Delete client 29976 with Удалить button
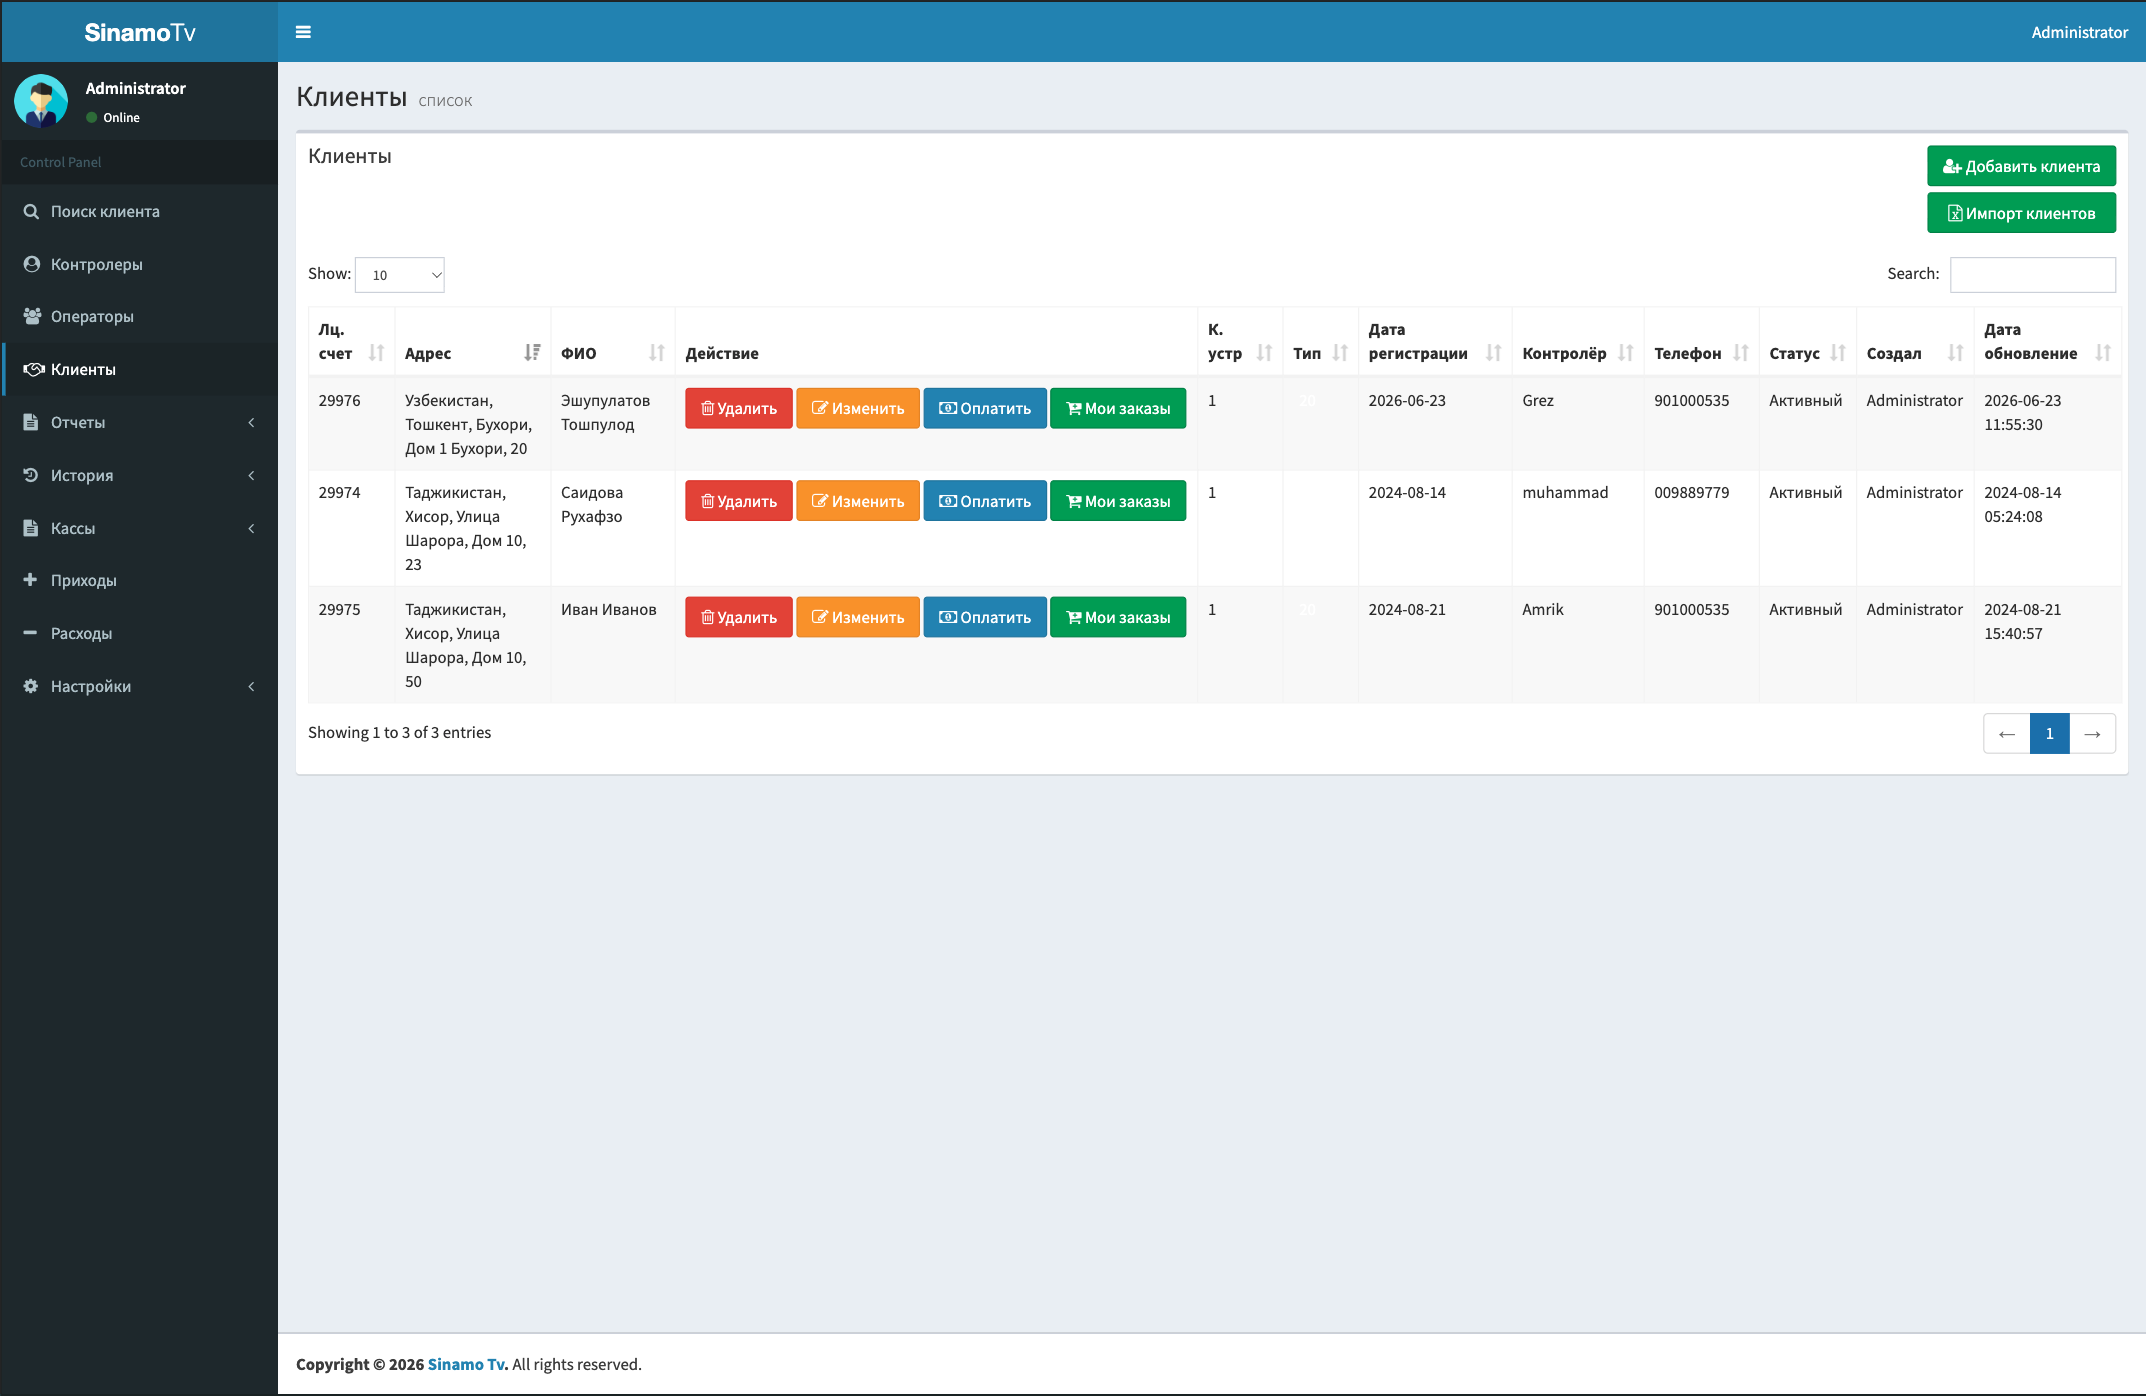The image size is (2146, 1396). pyautogui.click(x=739, y=408)
